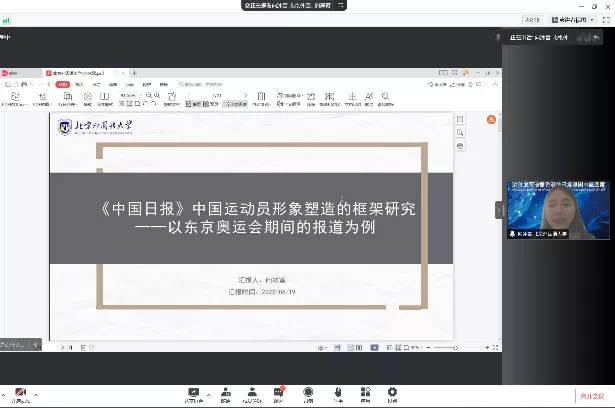Open the members list icon
Screen dimensions: 615x408
pyautogui.click(x=253, y=393)
